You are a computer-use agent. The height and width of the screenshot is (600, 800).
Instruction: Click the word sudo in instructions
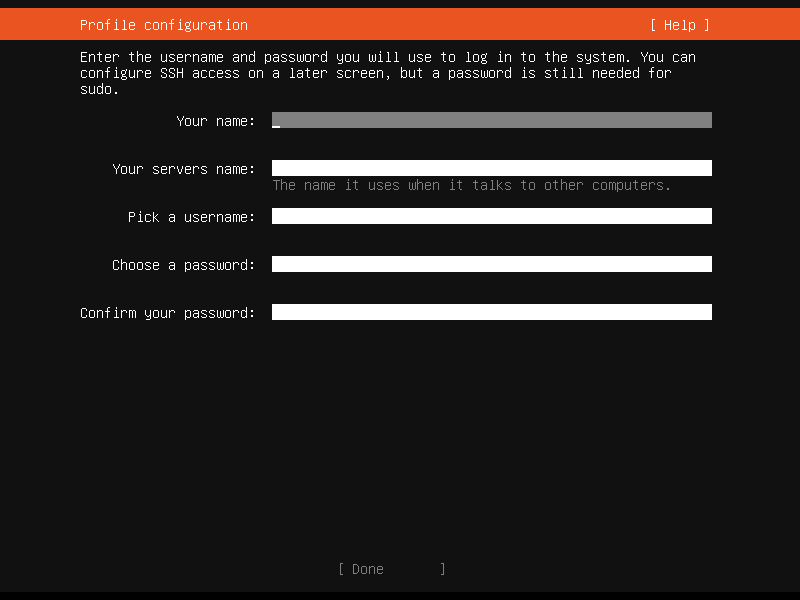coord(96,88)
